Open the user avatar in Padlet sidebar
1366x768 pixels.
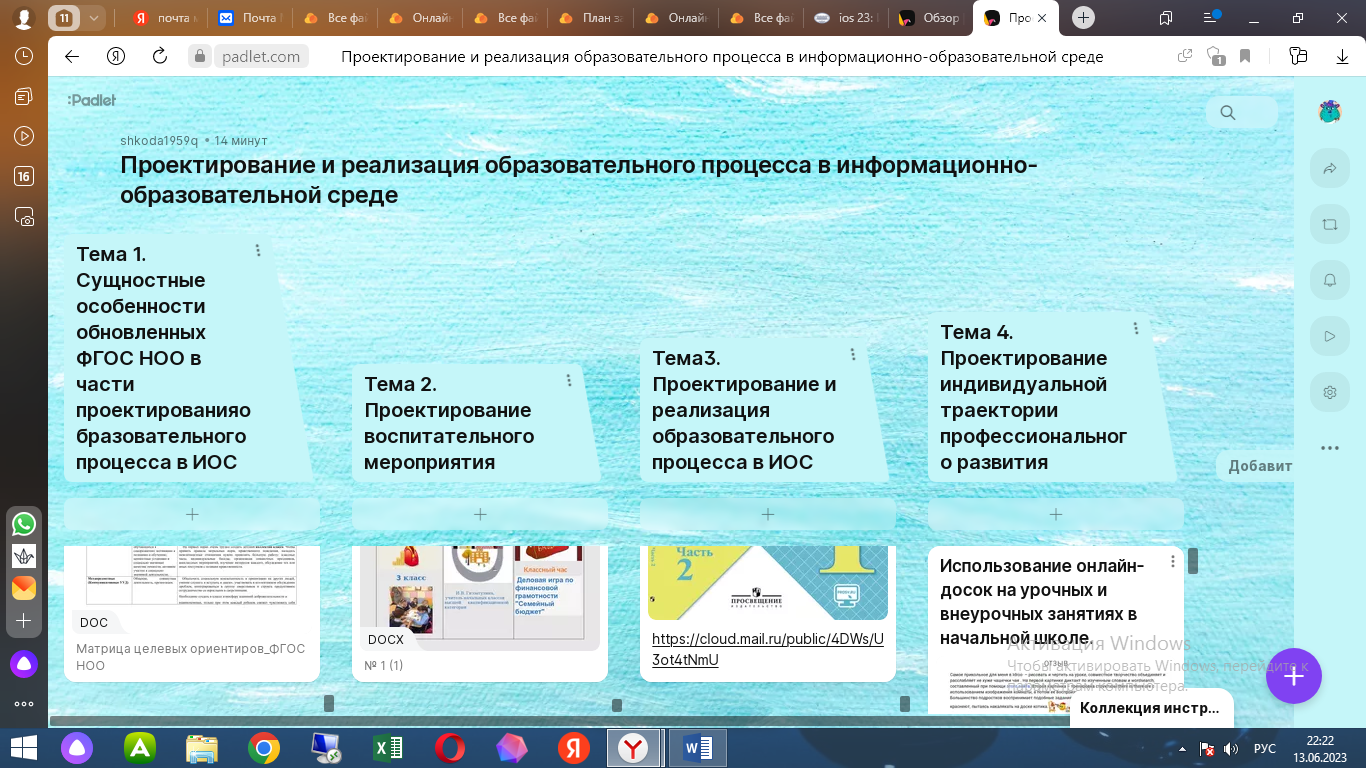click(1329, 112)
